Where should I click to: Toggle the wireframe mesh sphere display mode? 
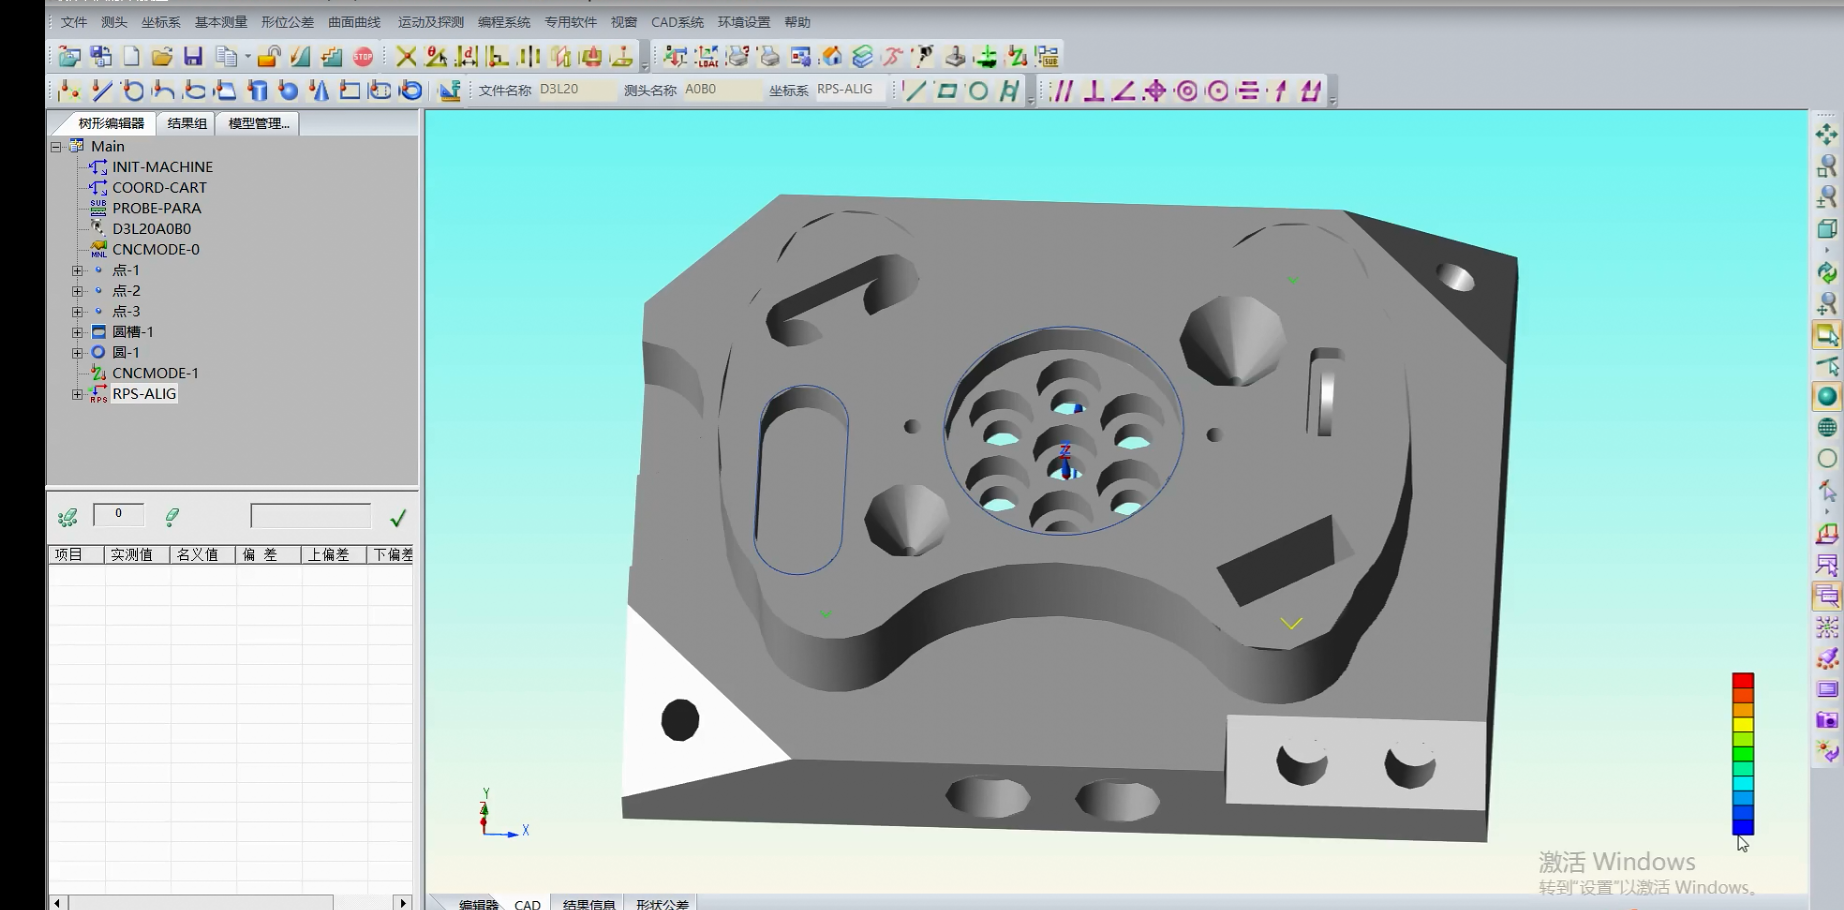point(1827,428)
